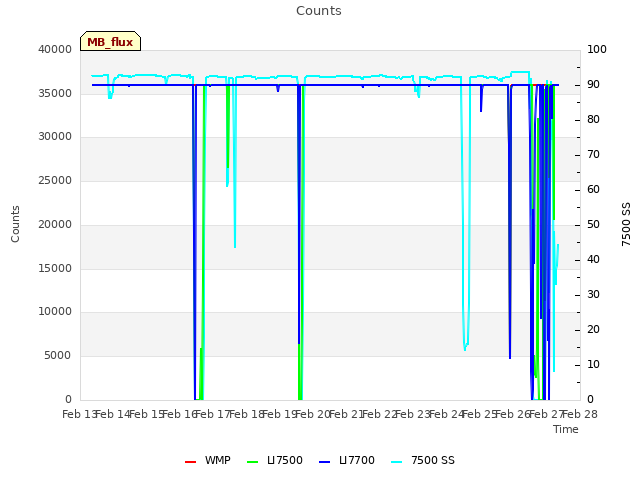Click the 10 right axis tick

click(x=593, y=364)
